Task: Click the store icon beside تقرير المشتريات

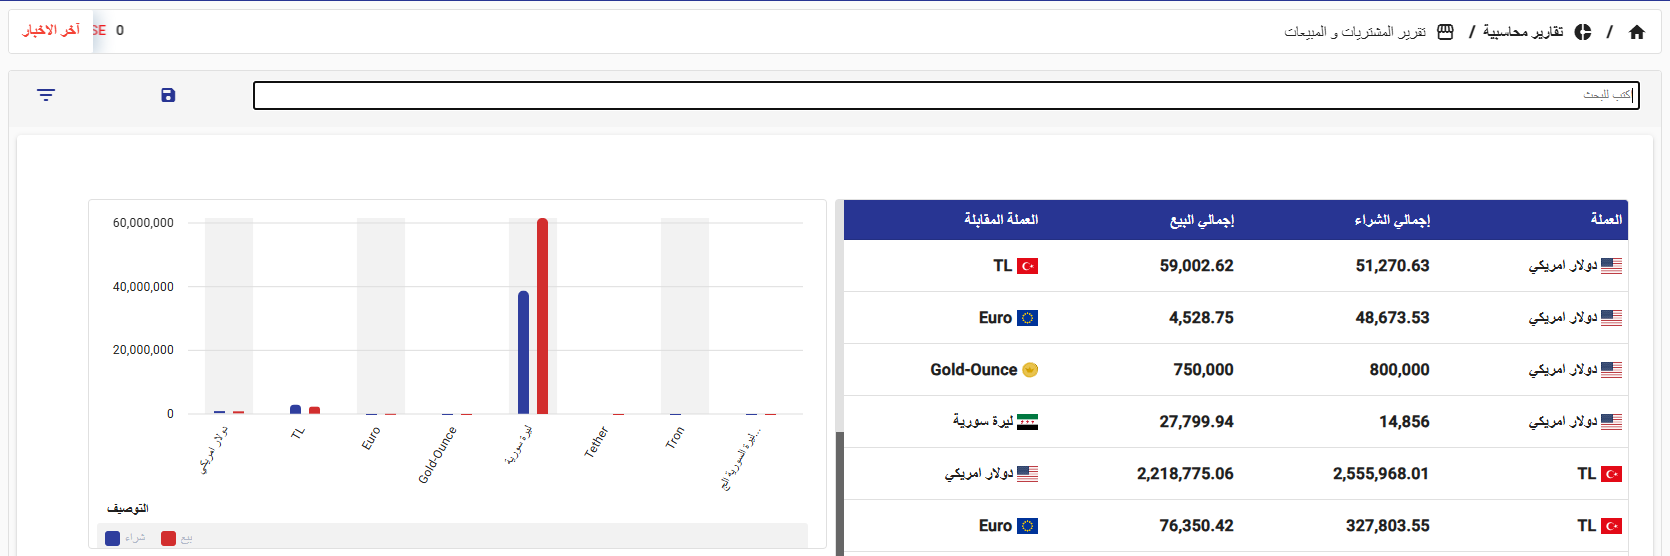Action: pyautogui.click(x=1445, y=32)
